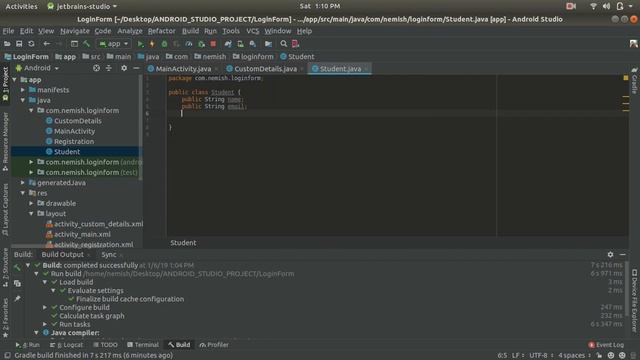Open the app run configuration dropdown

point(113,44)
